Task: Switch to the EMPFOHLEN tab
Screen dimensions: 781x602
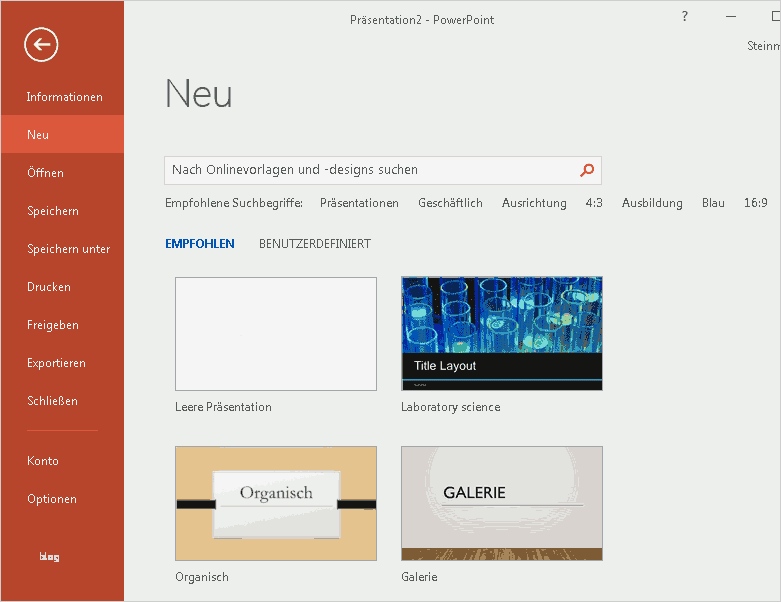Action: pos(200,243)
